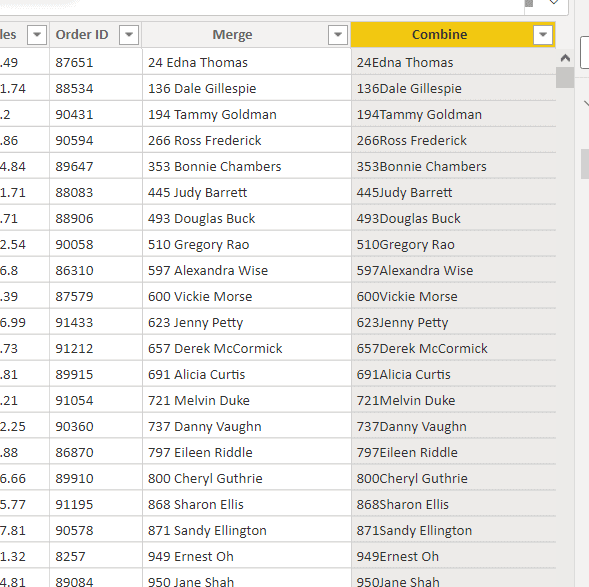Click the '623Jenny Petty' Combine cell
Screen dimensions: 589x587
[454, 322]
